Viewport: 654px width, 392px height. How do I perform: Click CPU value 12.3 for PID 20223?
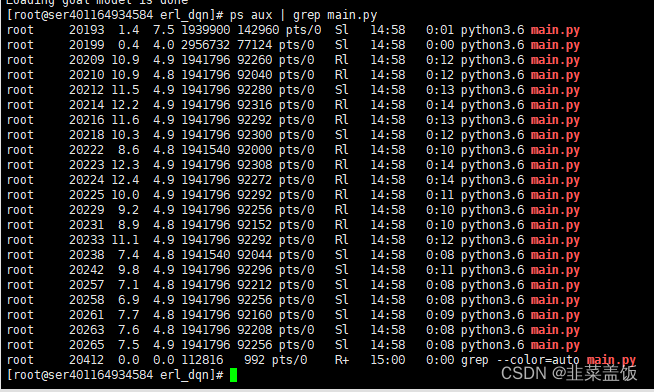[x=125, y=165]
